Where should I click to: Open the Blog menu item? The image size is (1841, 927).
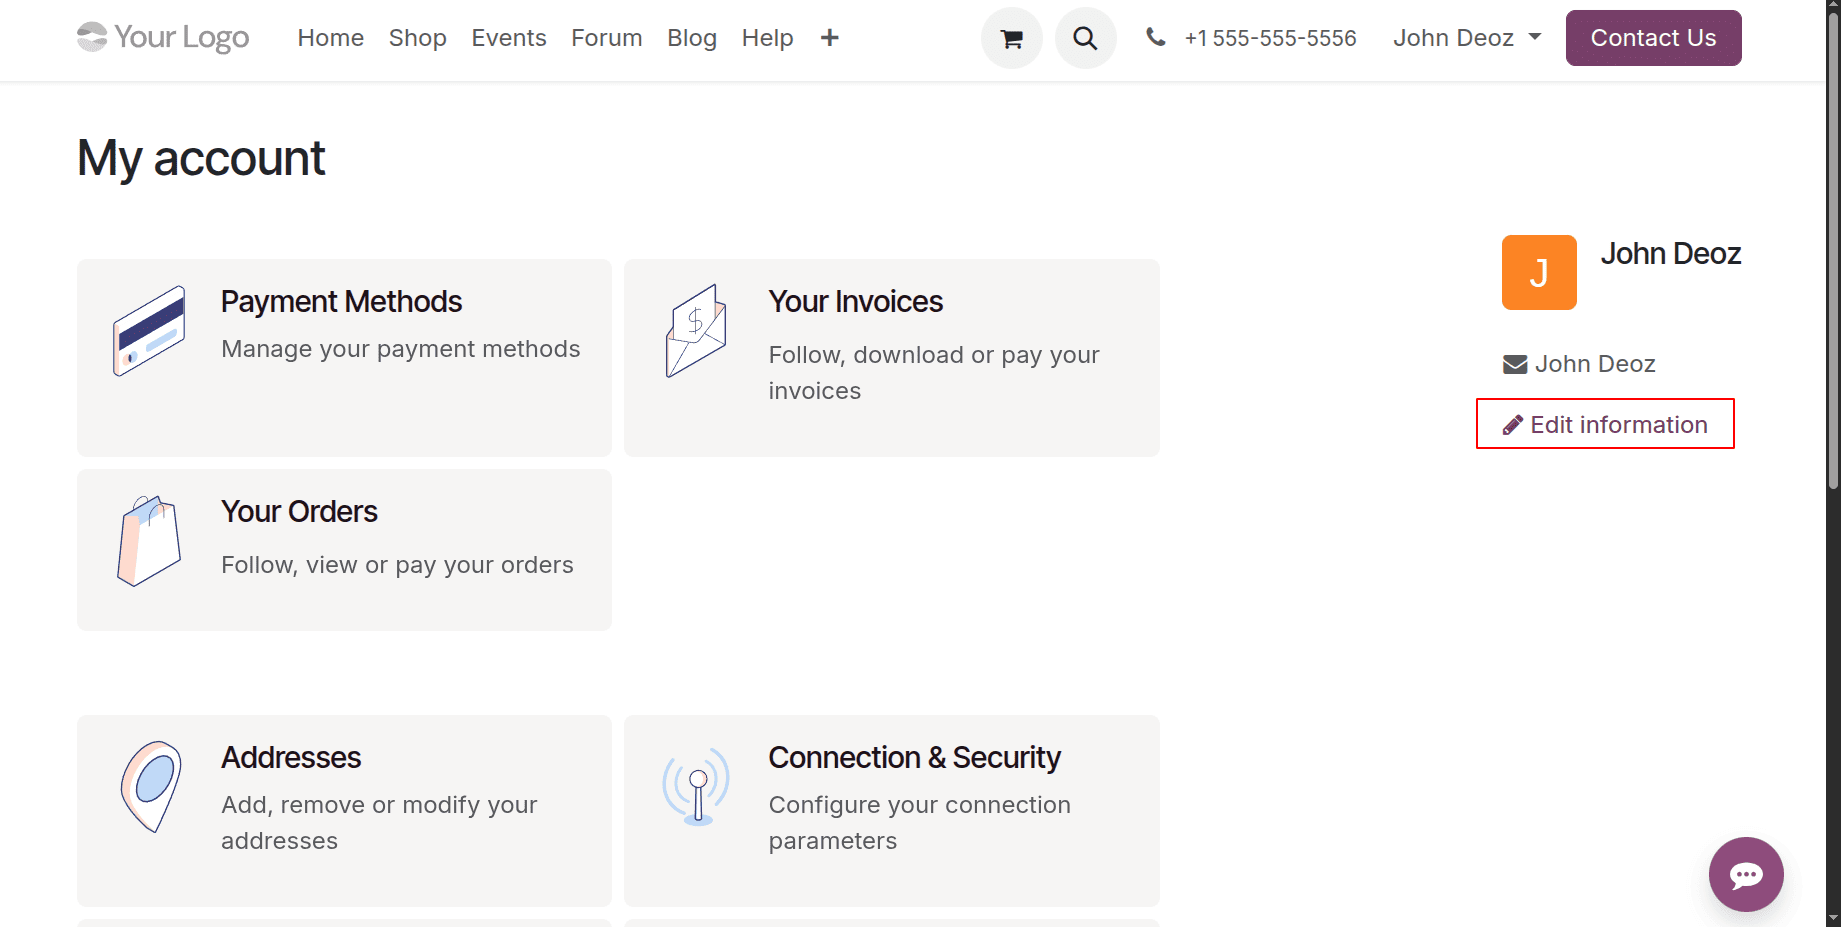click(692, 38)
